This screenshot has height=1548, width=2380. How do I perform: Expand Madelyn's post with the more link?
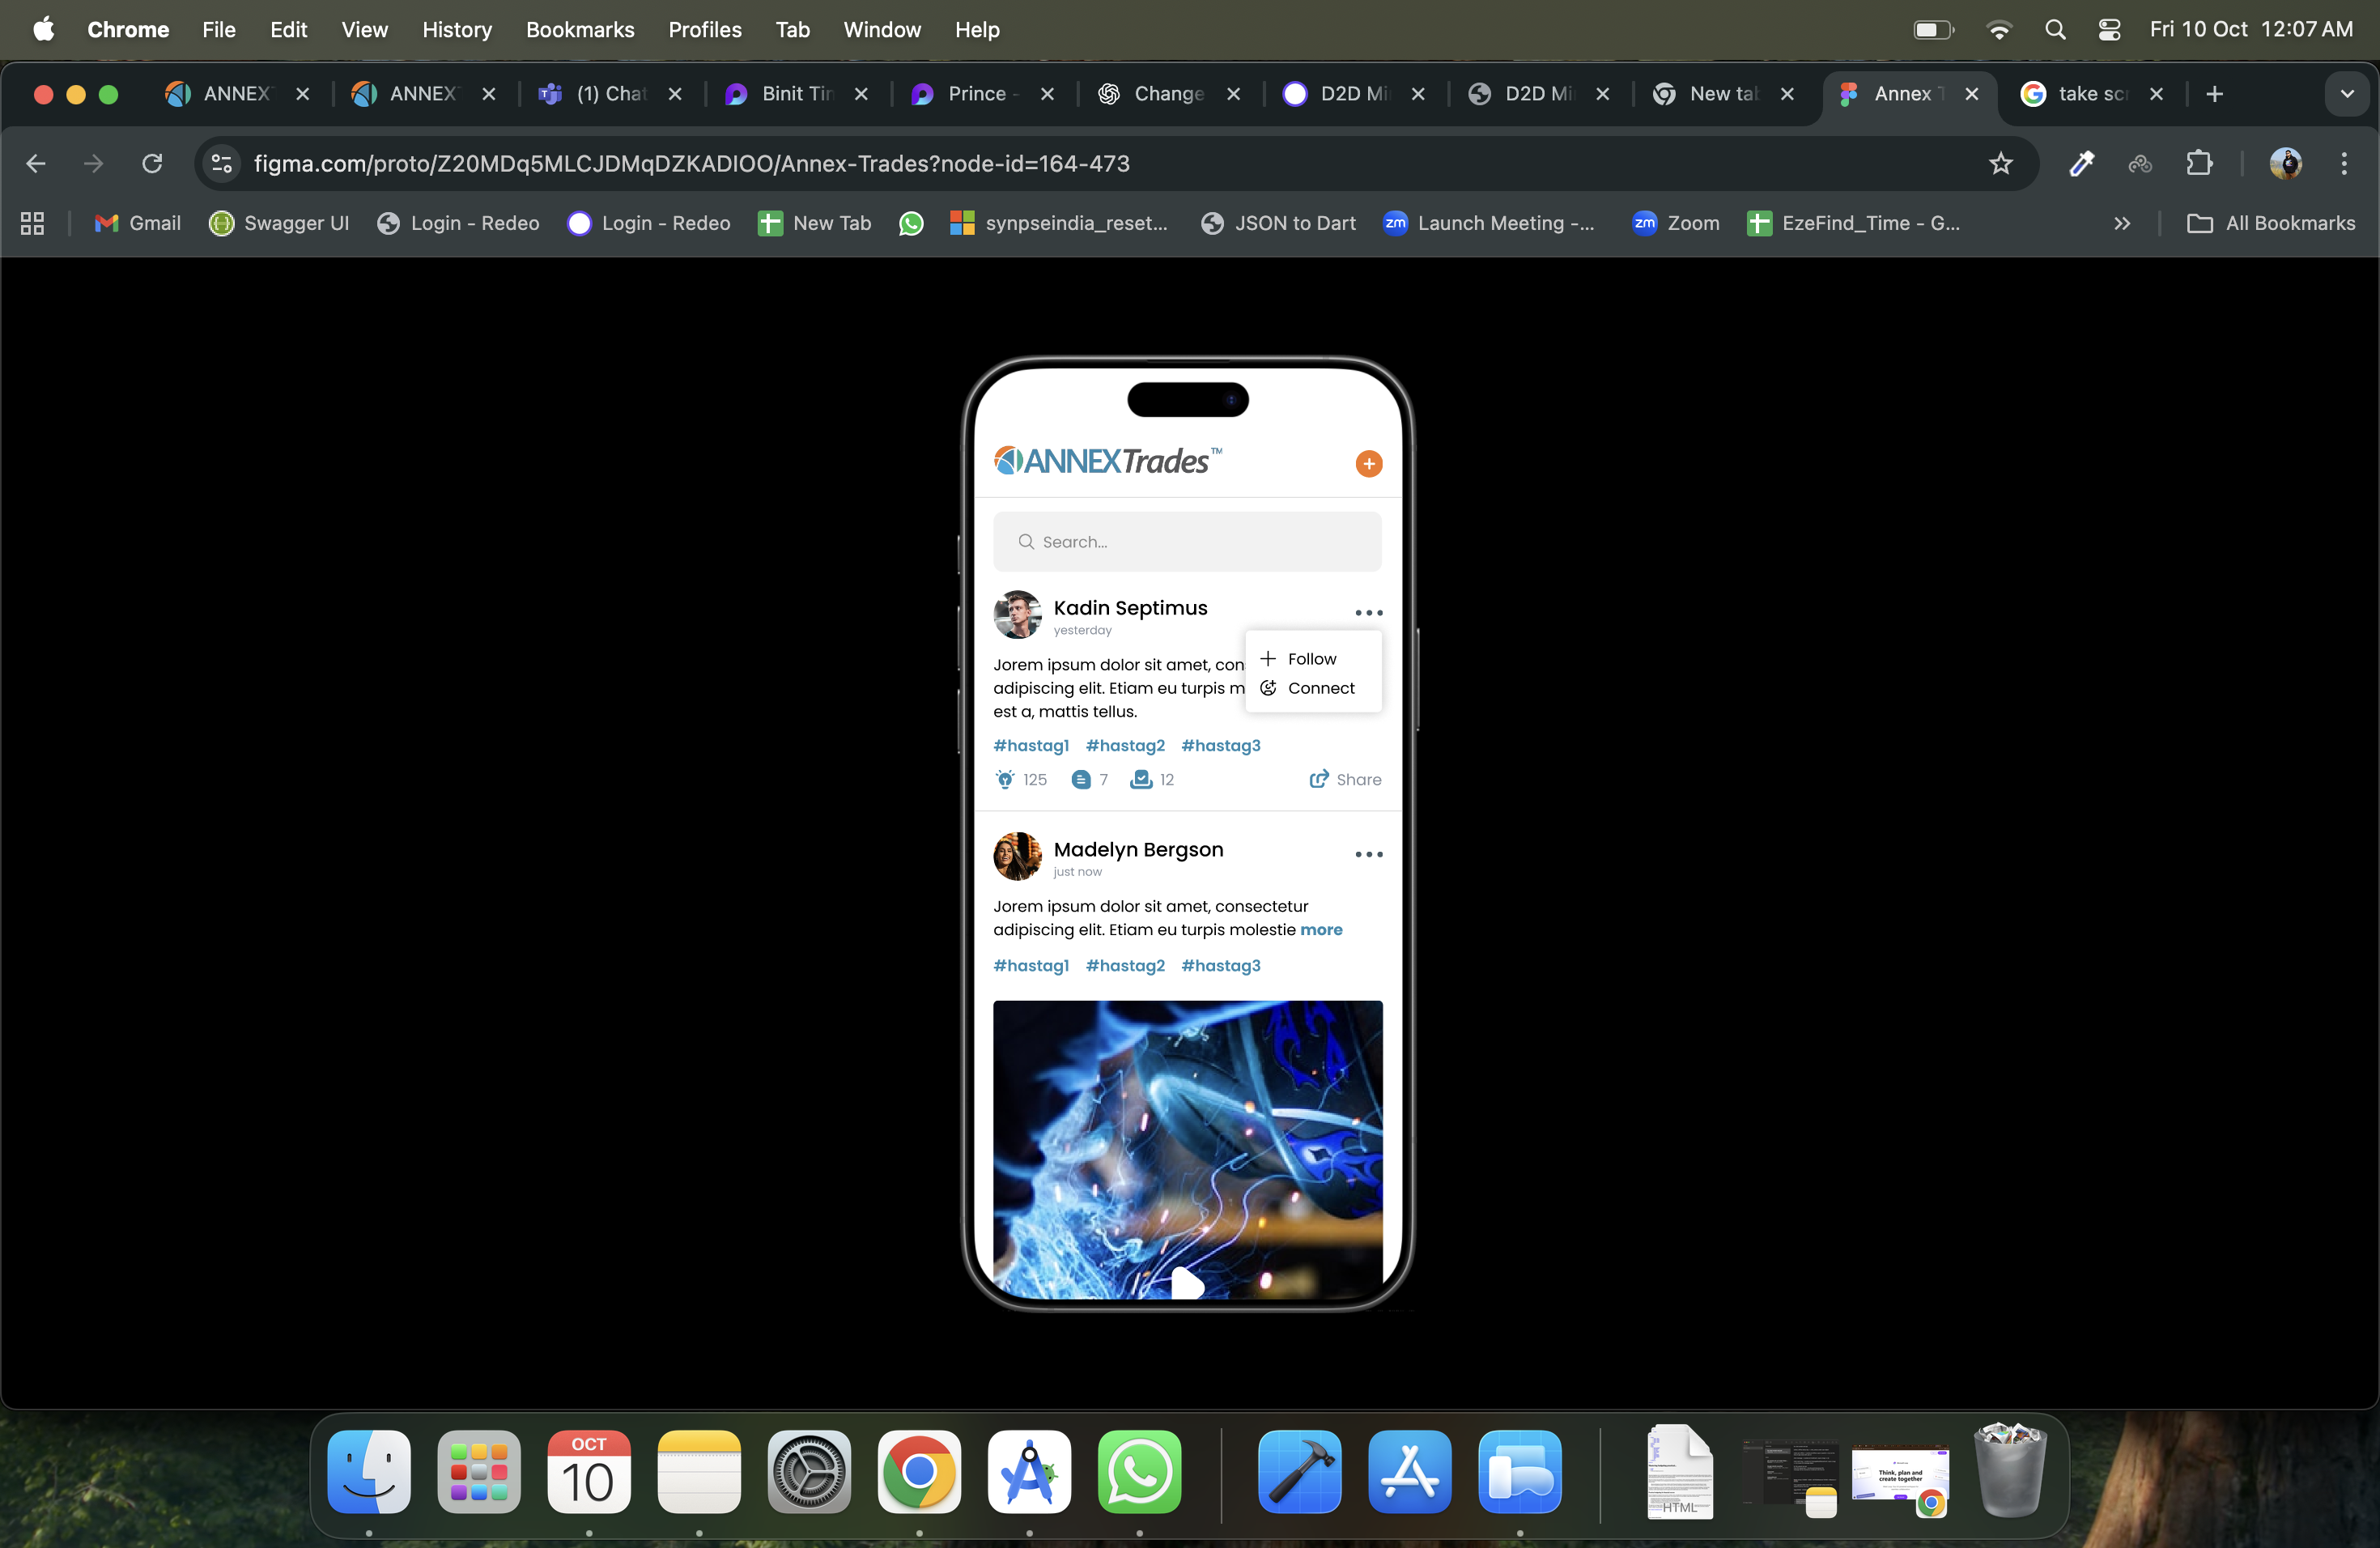(1323, 929)
